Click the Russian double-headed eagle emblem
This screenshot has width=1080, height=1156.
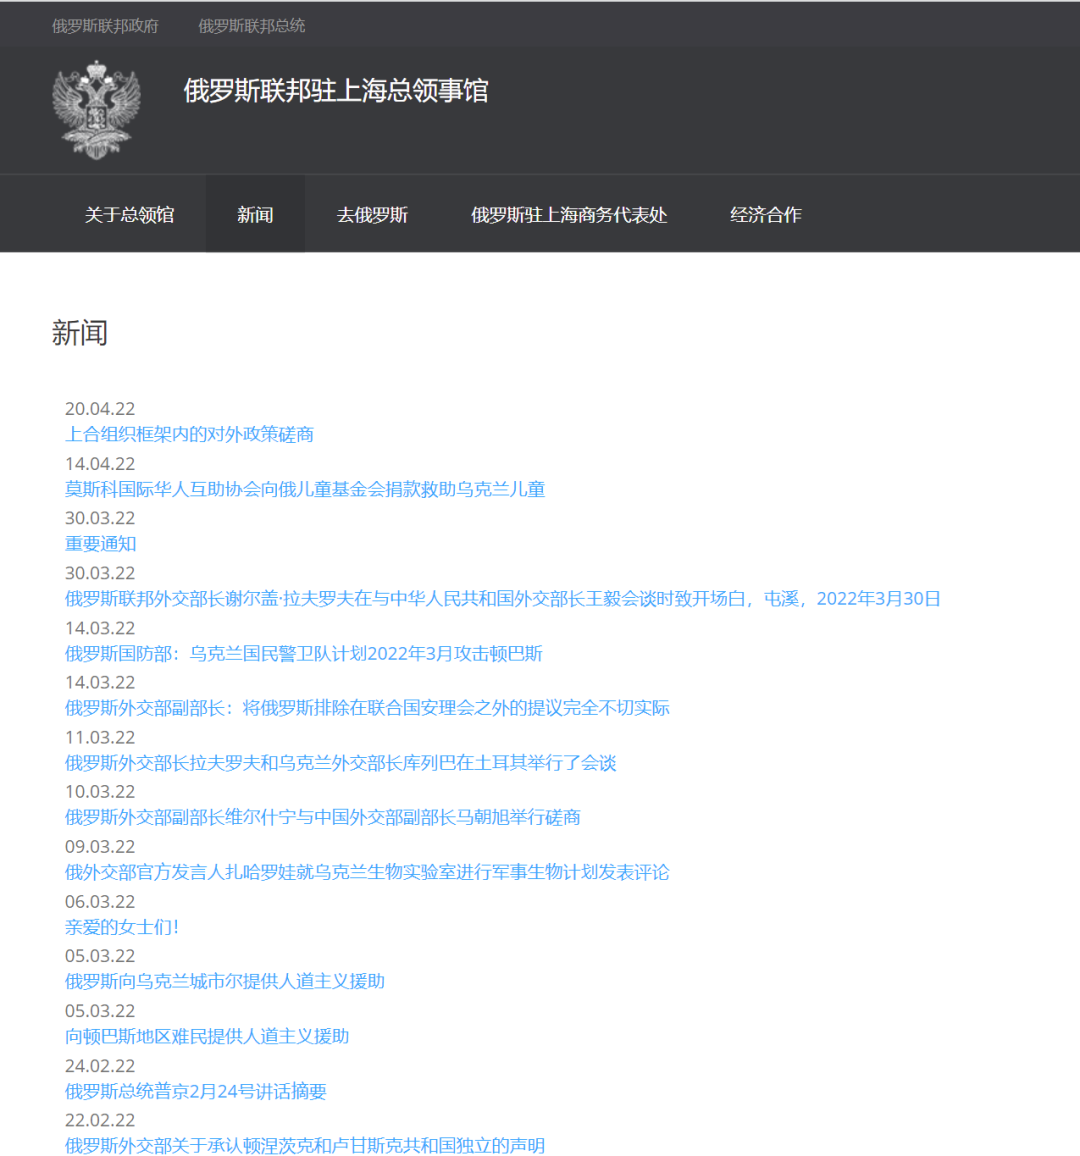[96, 109]
